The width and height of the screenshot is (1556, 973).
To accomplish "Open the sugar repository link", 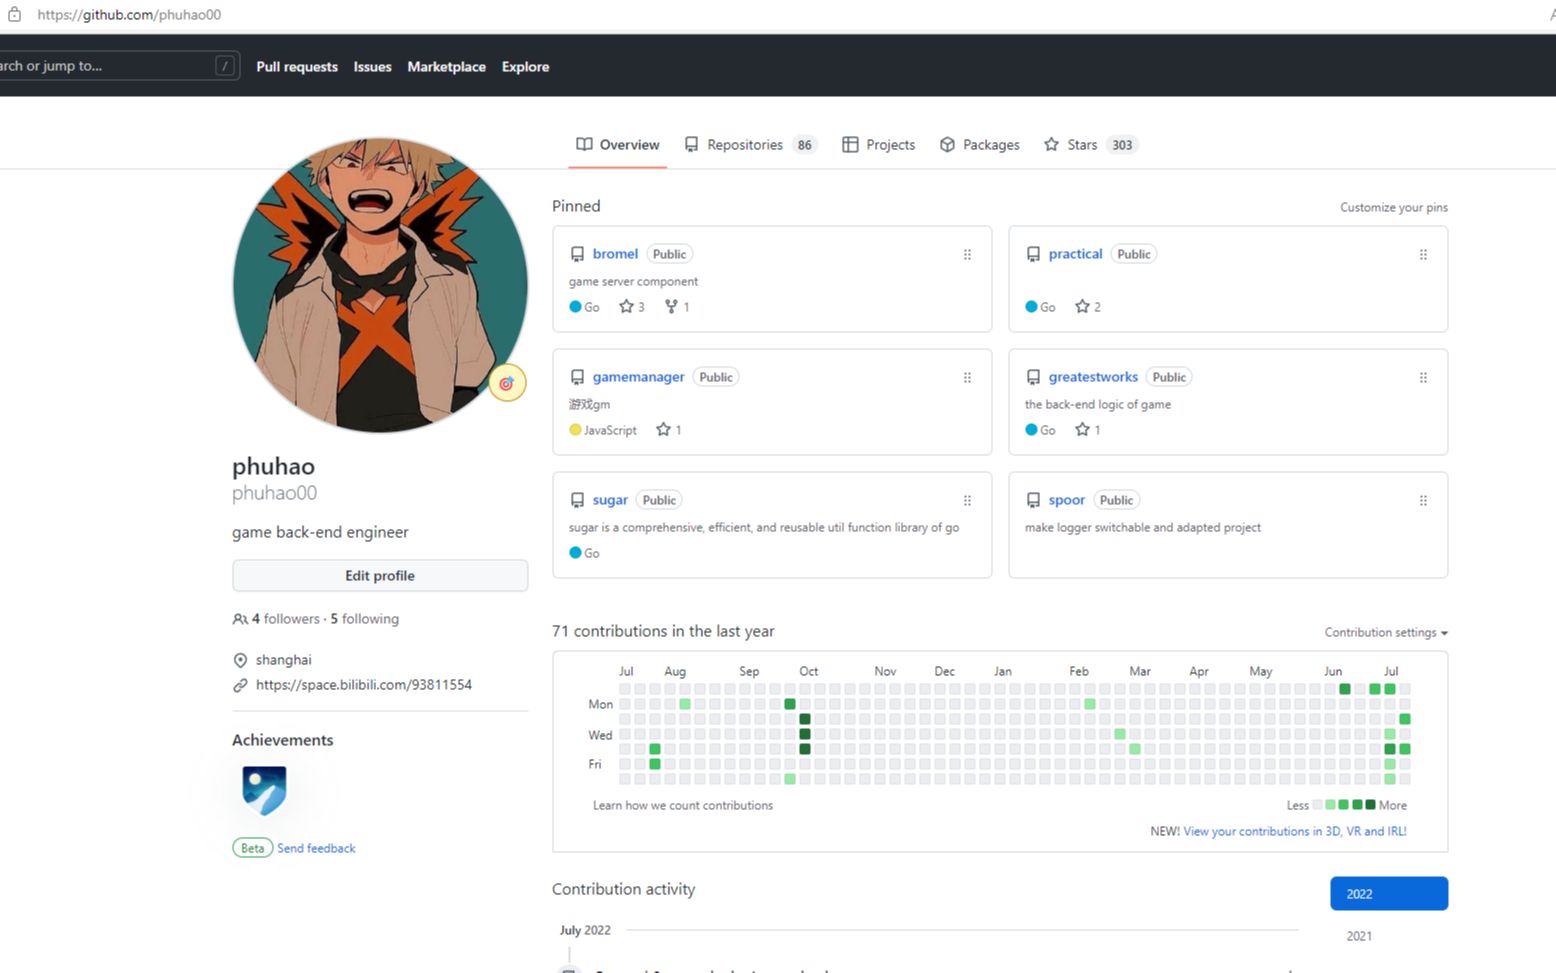I will click(610, 500).
